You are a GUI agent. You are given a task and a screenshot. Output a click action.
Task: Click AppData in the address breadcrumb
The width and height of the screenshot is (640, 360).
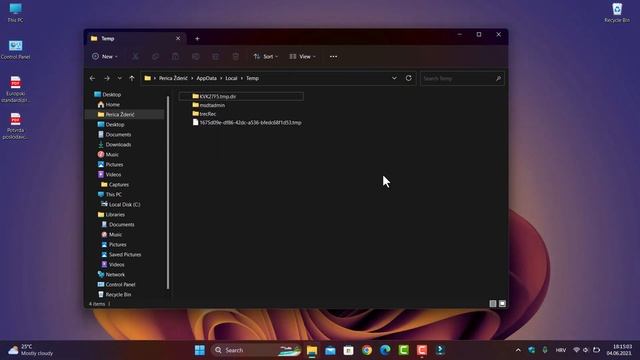tap(207, 78)
